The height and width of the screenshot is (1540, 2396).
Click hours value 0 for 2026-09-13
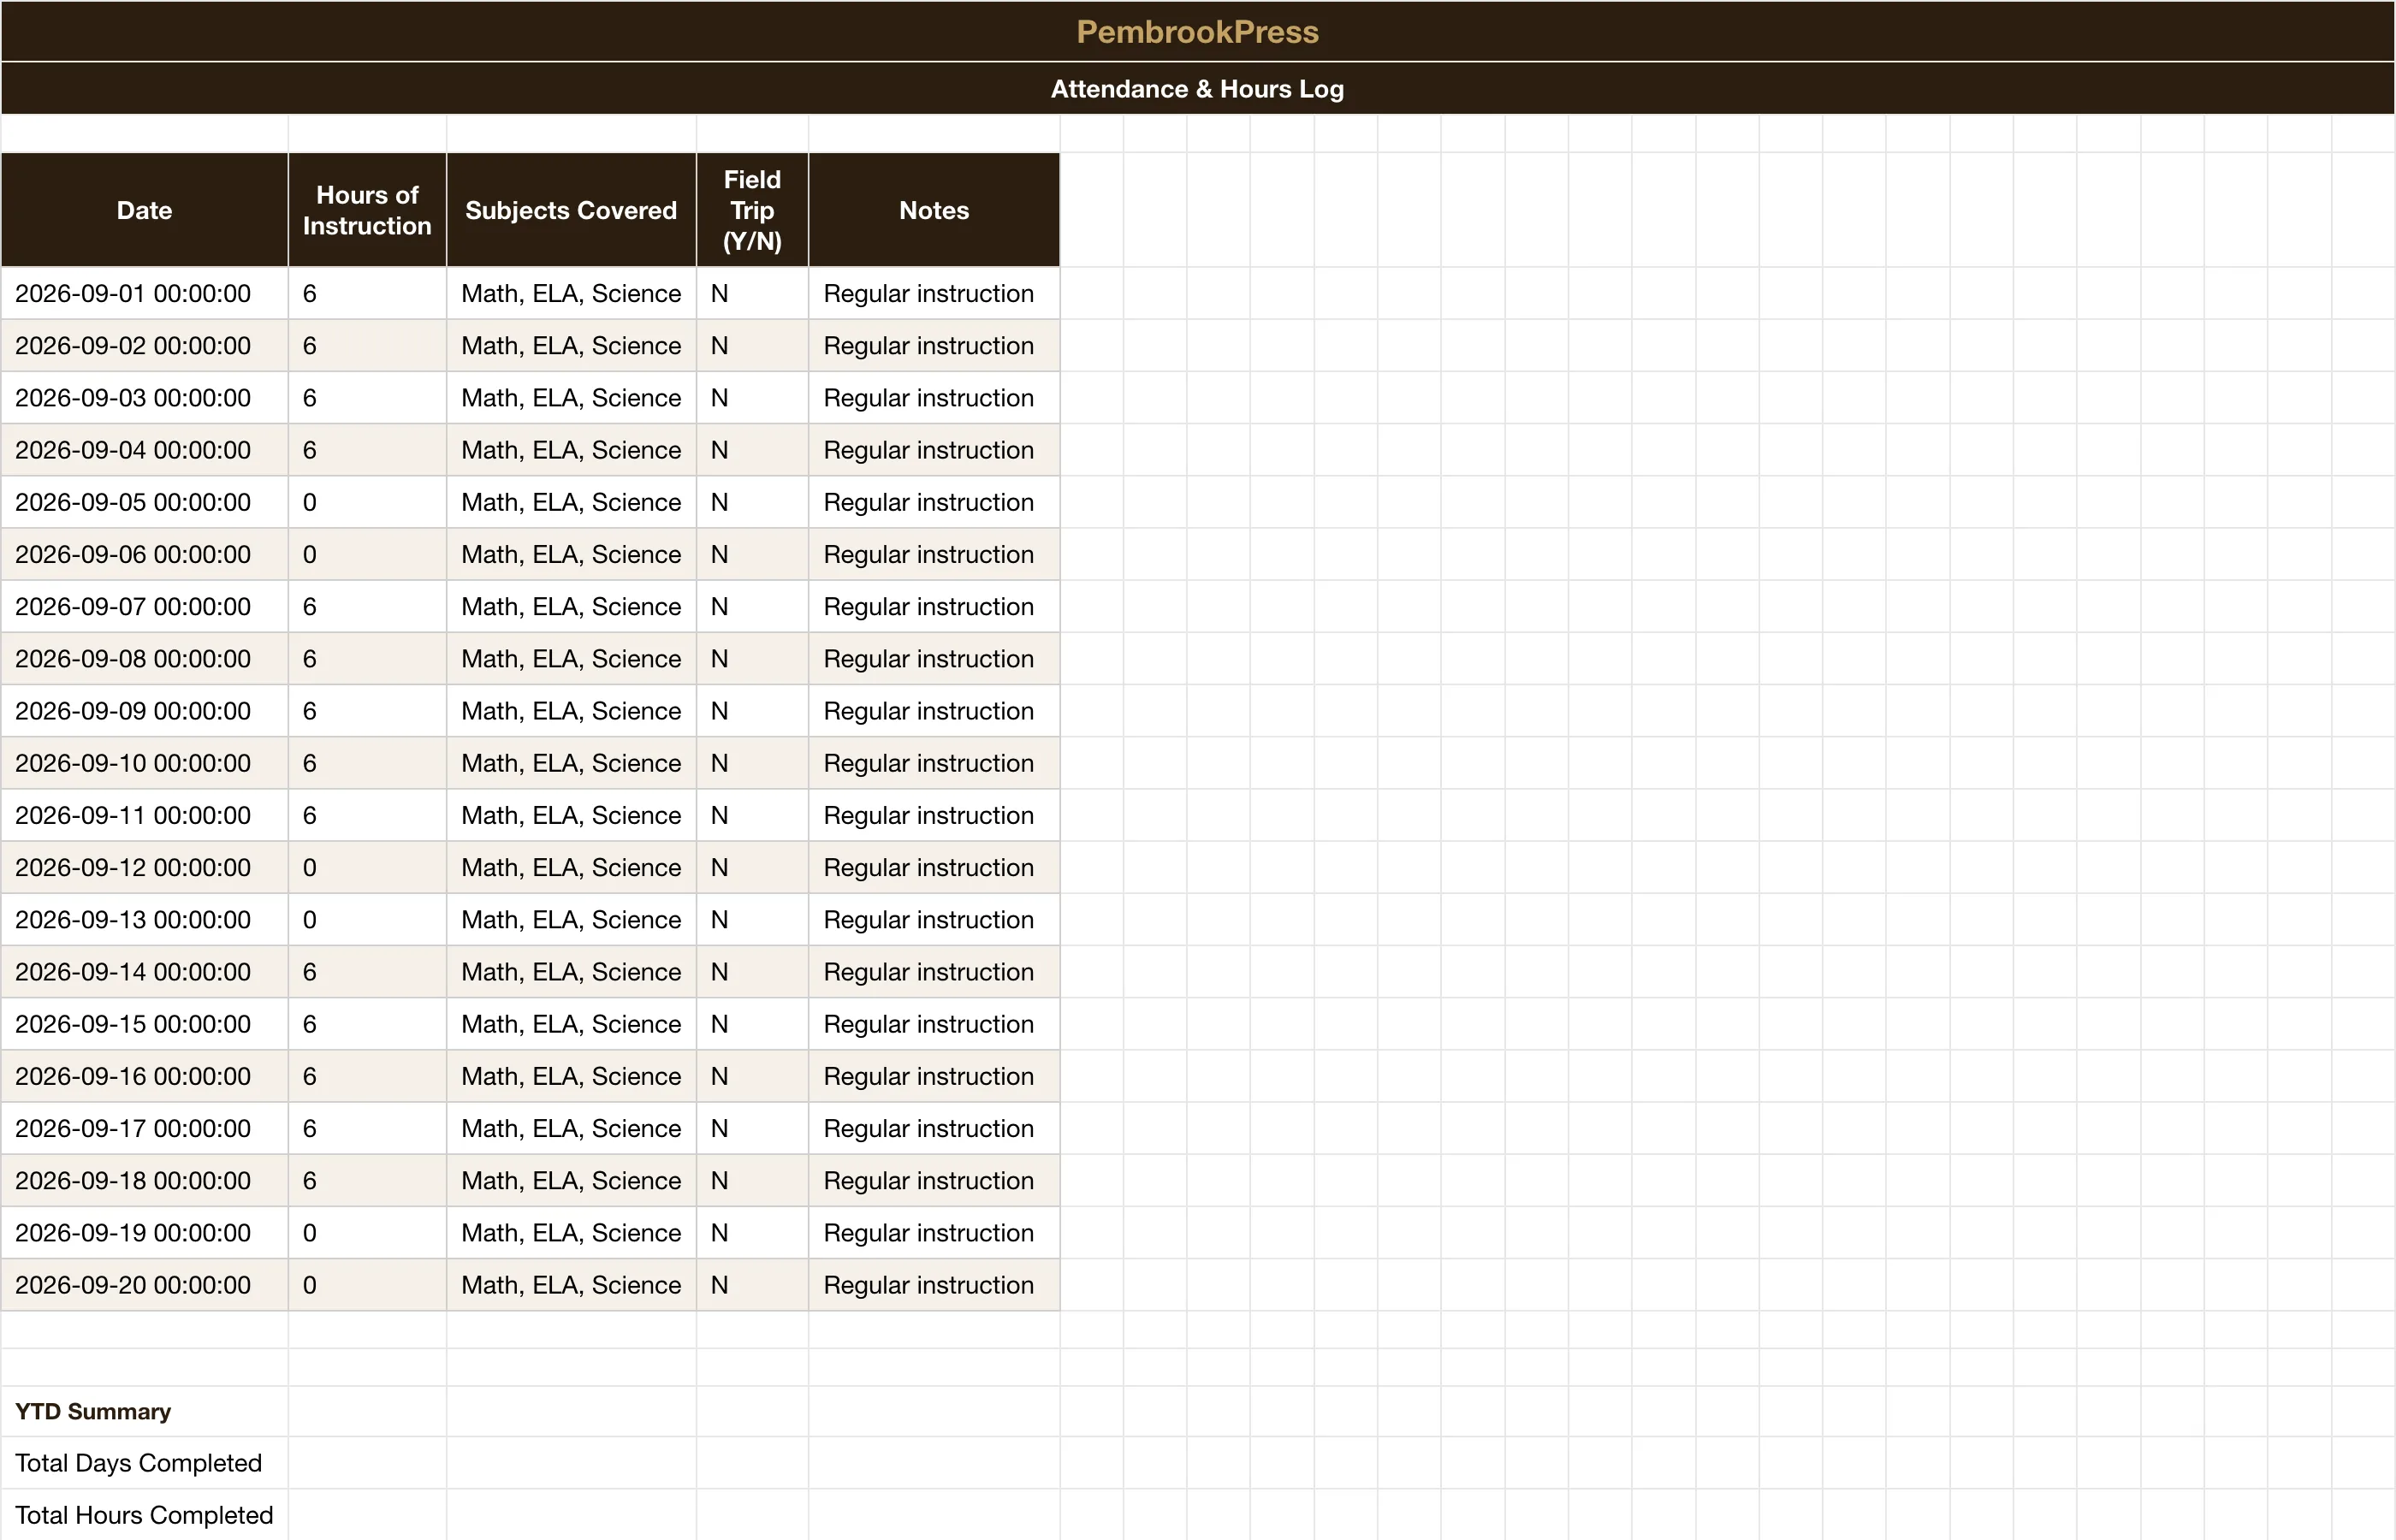367,920
